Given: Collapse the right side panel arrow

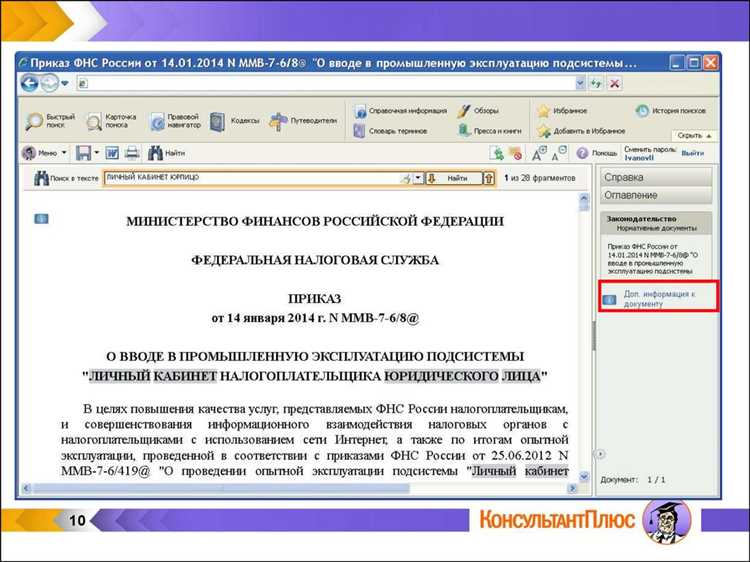Looking at the screenshot, I should coord(600,454).
